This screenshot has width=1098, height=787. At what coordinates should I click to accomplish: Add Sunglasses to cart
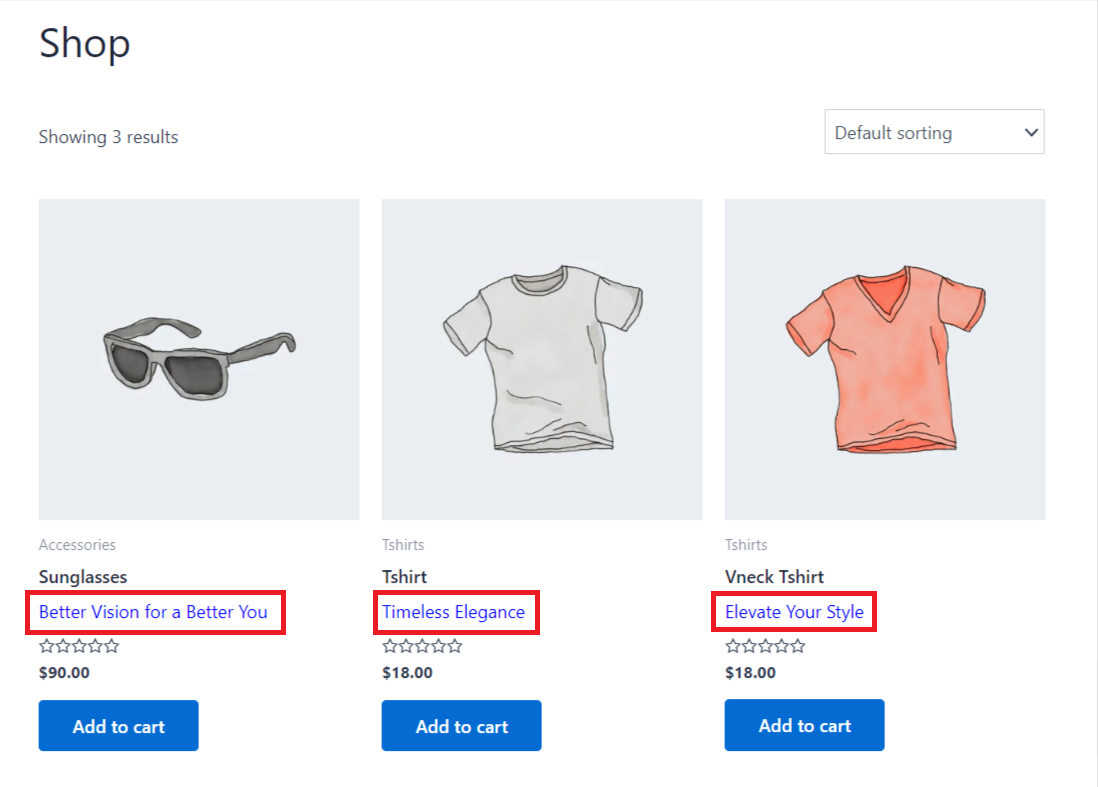(x=118, y=725)
